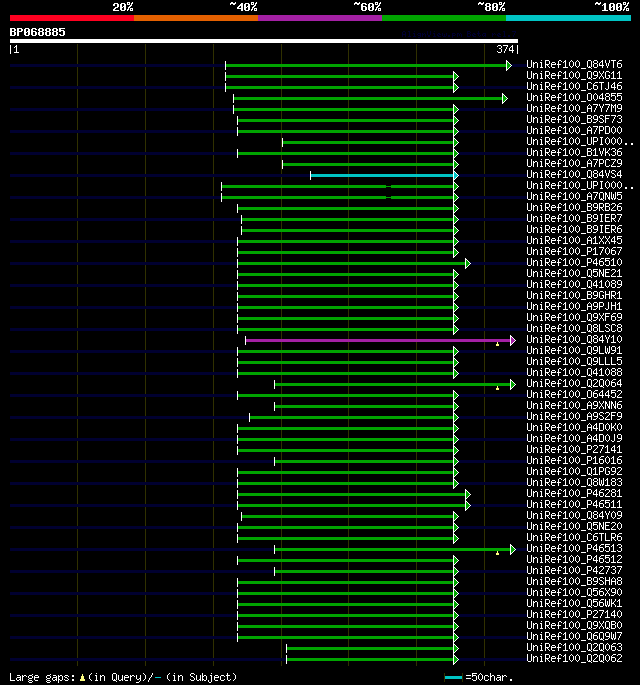Open the UniRef100_P42737 hit label
This screenshot has width=640, height=685.
click(x=574, y=571)
